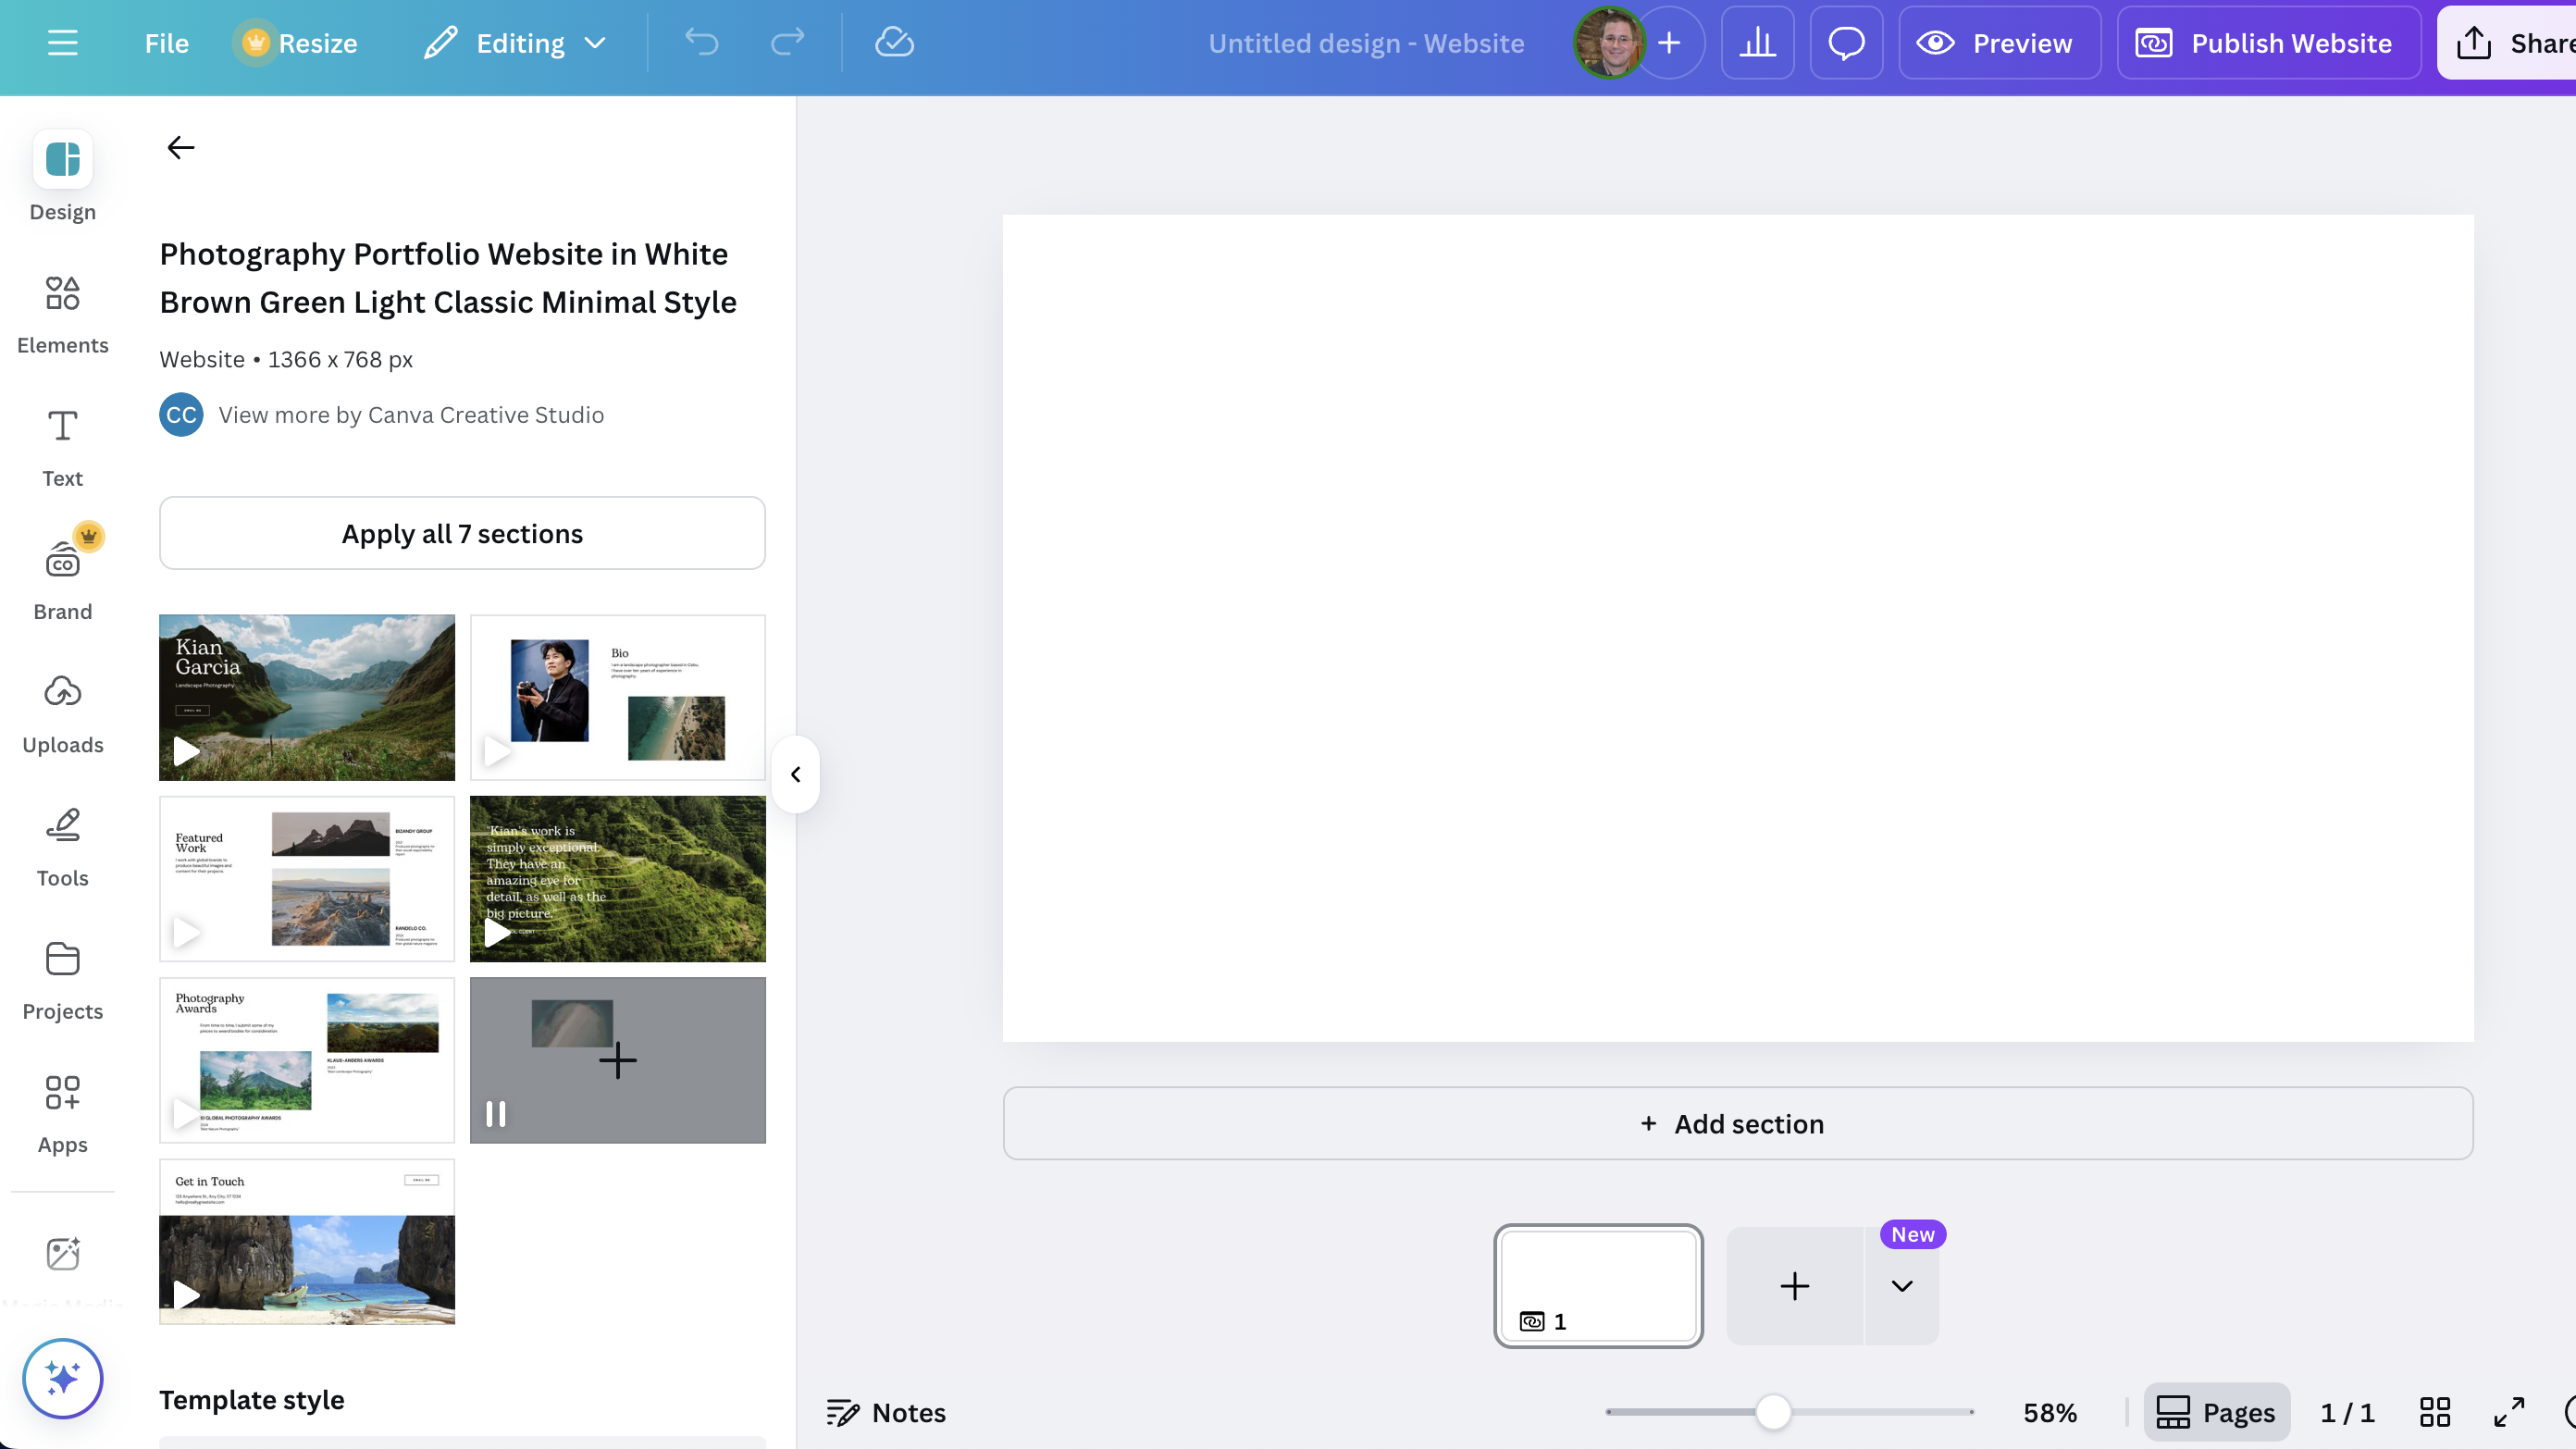Open the Resize option

click(x=298, y=43)
